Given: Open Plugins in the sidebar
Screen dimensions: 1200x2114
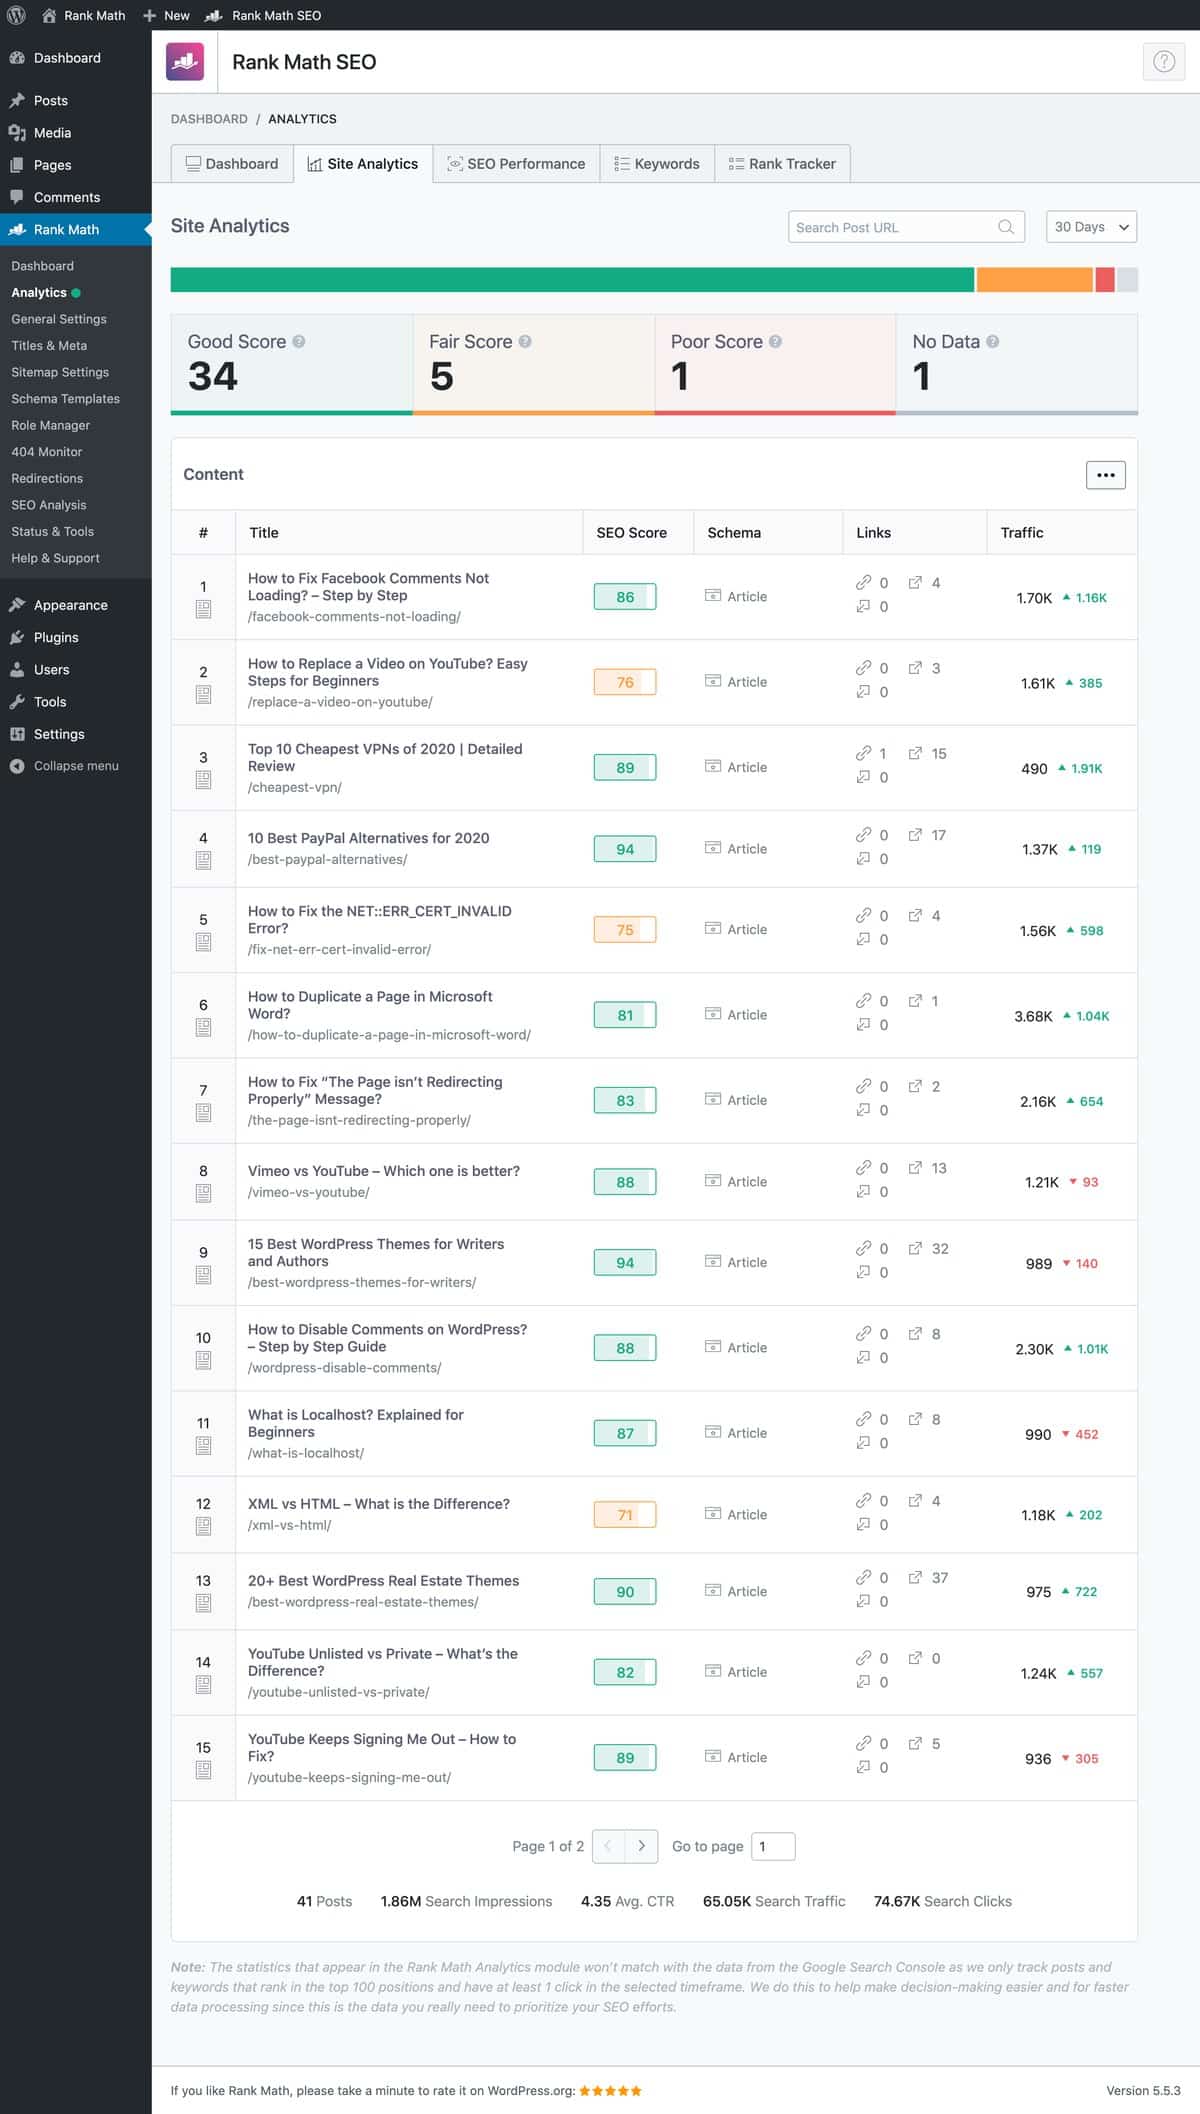Looking at the screenshot, I should (x=56, y=638).
